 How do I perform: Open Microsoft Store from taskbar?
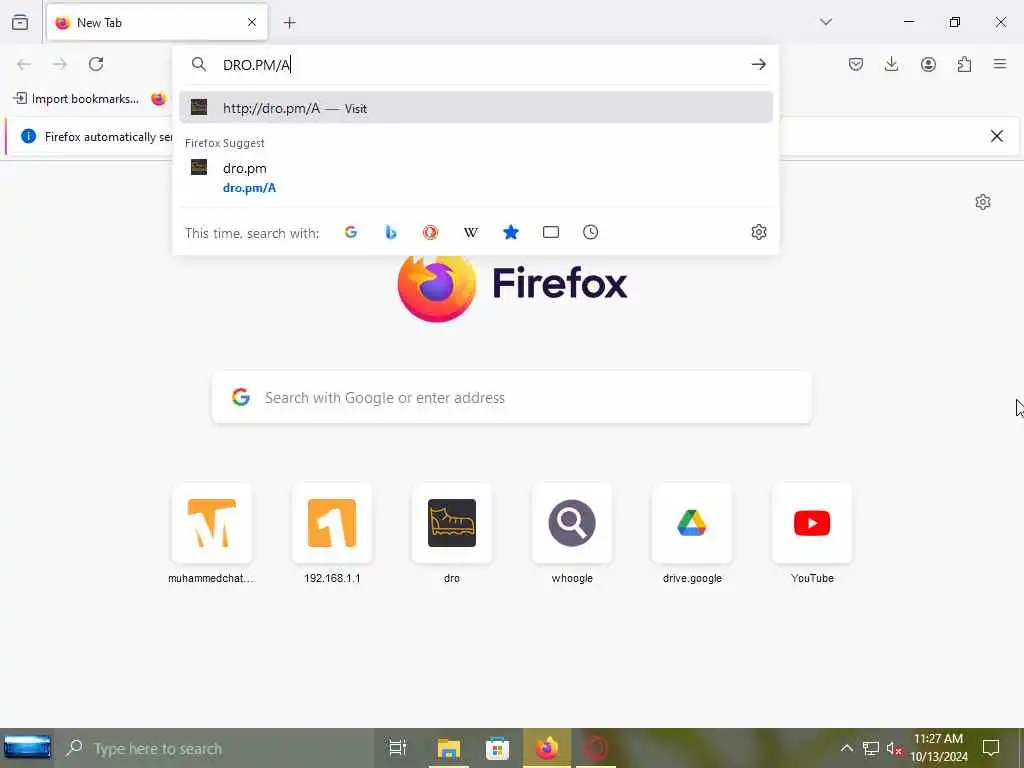(497, 748)
